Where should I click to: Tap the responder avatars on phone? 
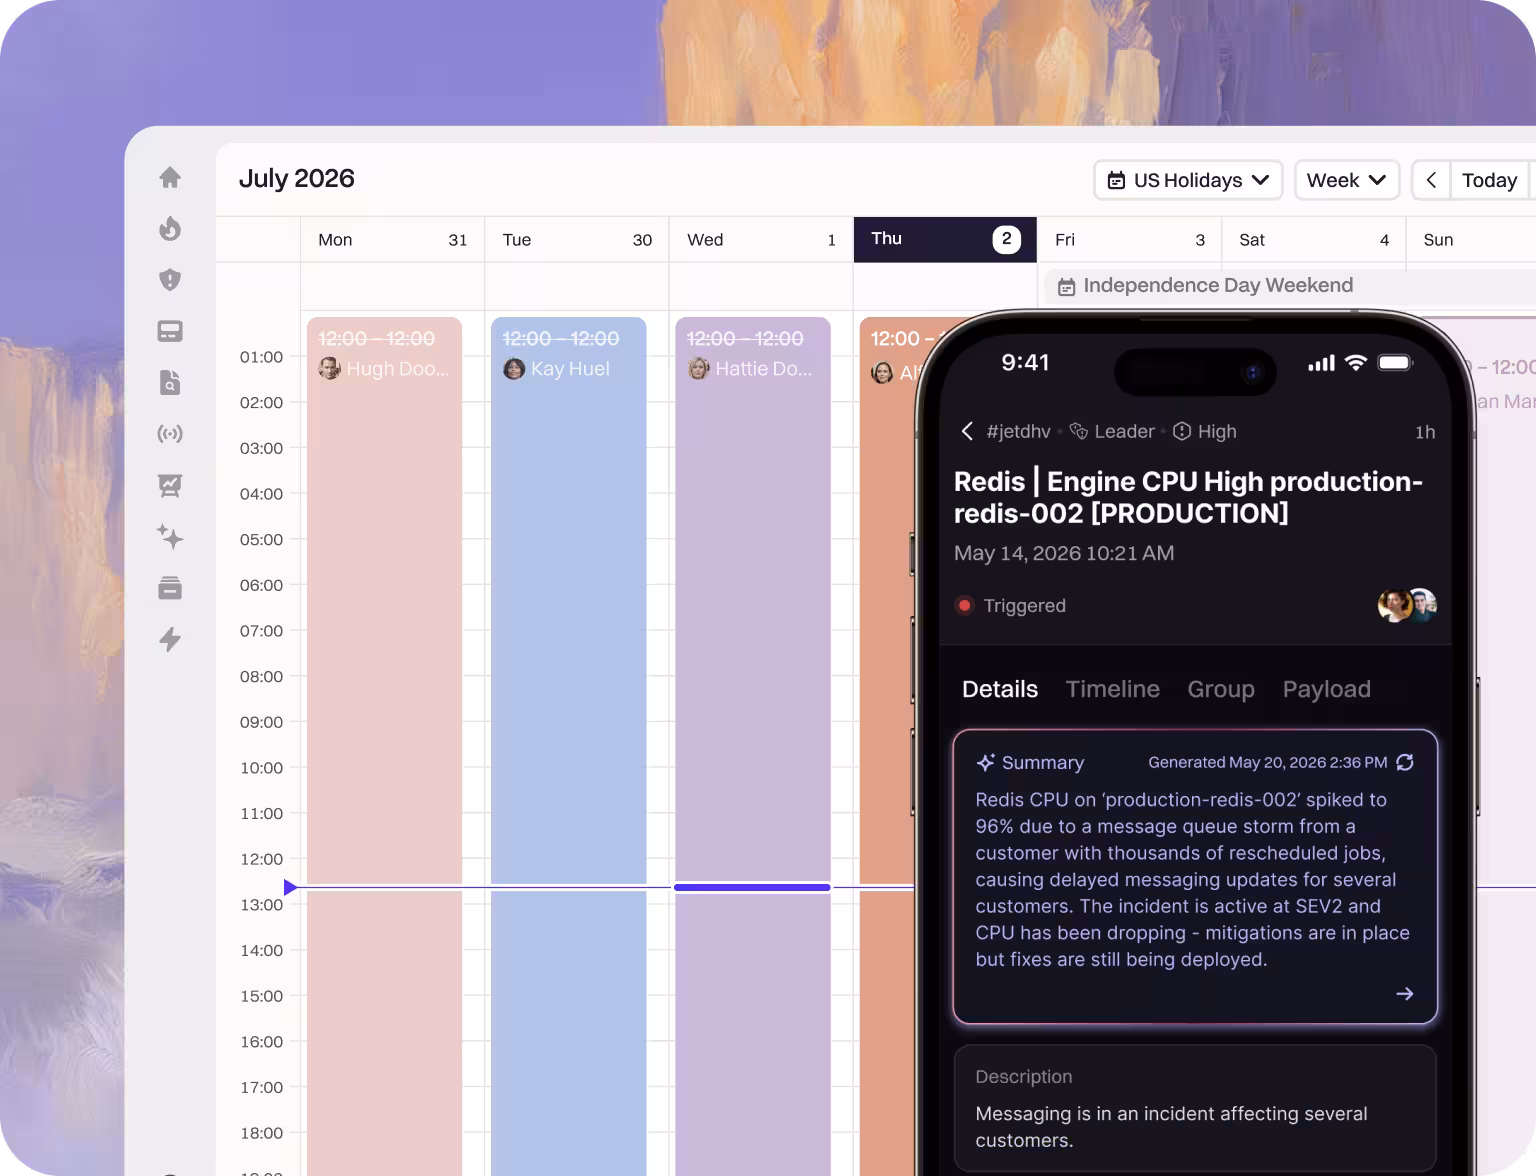point(1407,605)
